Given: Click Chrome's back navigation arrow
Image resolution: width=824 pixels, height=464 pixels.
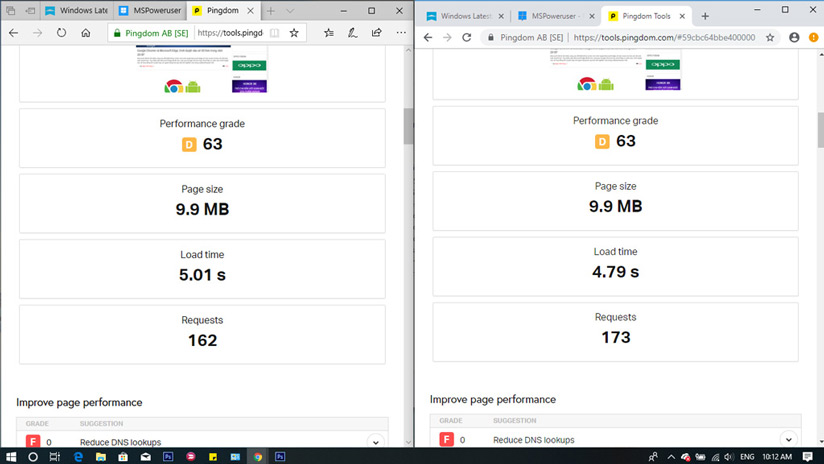Looking at the screenshot, I should [x=428, y=37].
